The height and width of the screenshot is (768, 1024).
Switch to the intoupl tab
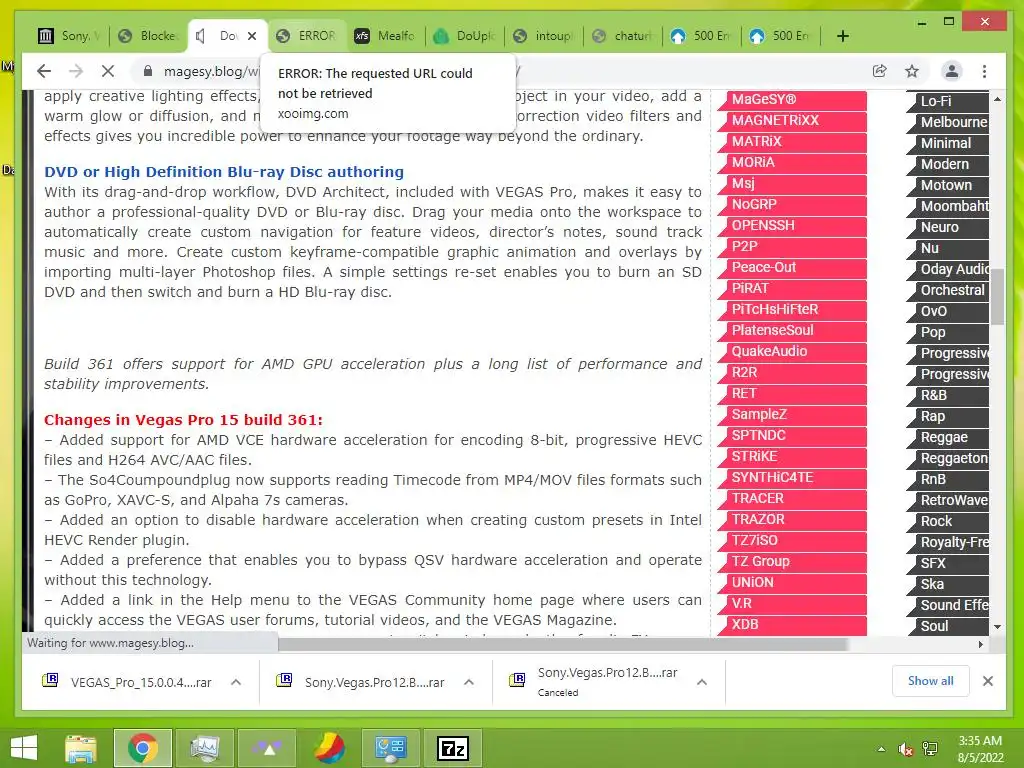(544, 36)
